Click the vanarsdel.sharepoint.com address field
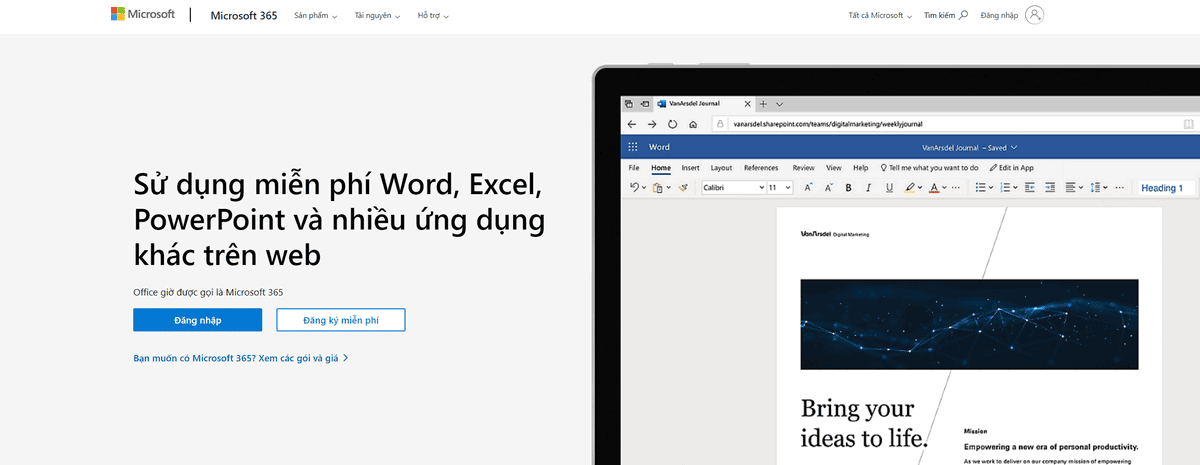The image size is (1200, 465). coord(954,124)
